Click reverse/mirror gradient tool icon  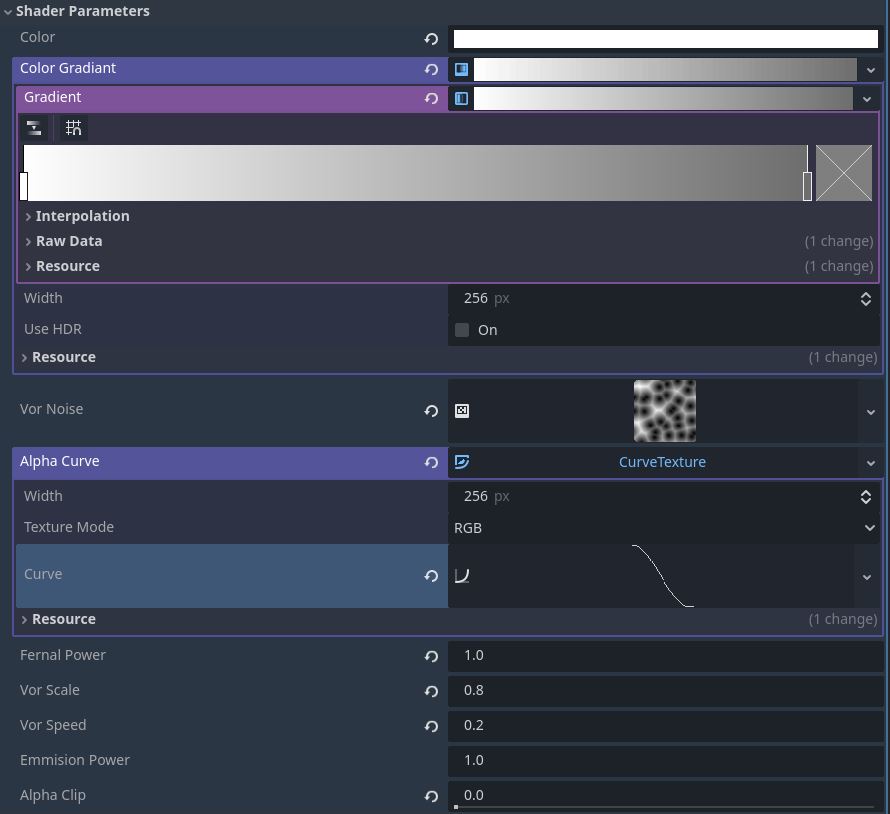[x=34, y=128]
